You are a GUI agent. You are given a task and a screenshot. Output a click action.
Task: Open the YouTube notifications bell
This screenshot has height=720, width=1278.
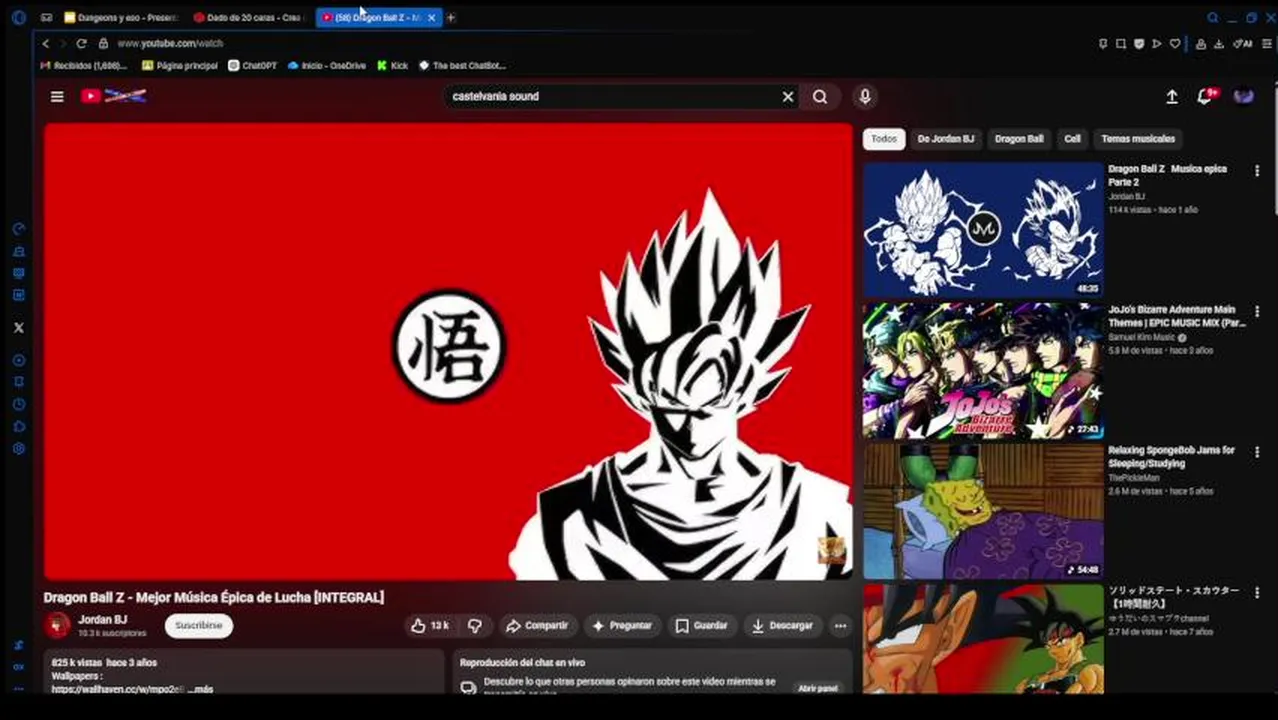[1205, 96]
